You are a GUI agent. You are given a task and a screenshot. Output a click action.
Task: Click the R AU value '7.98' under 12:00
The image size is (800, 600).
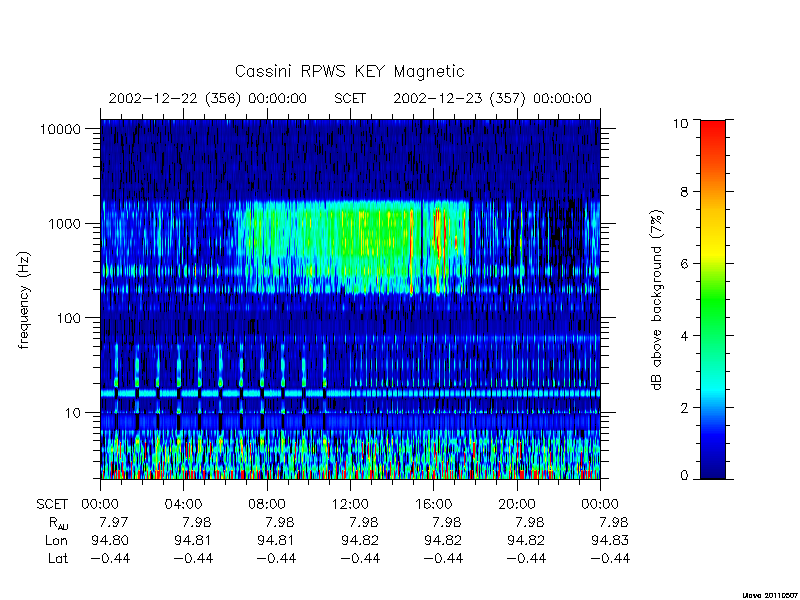click(364, 522)
